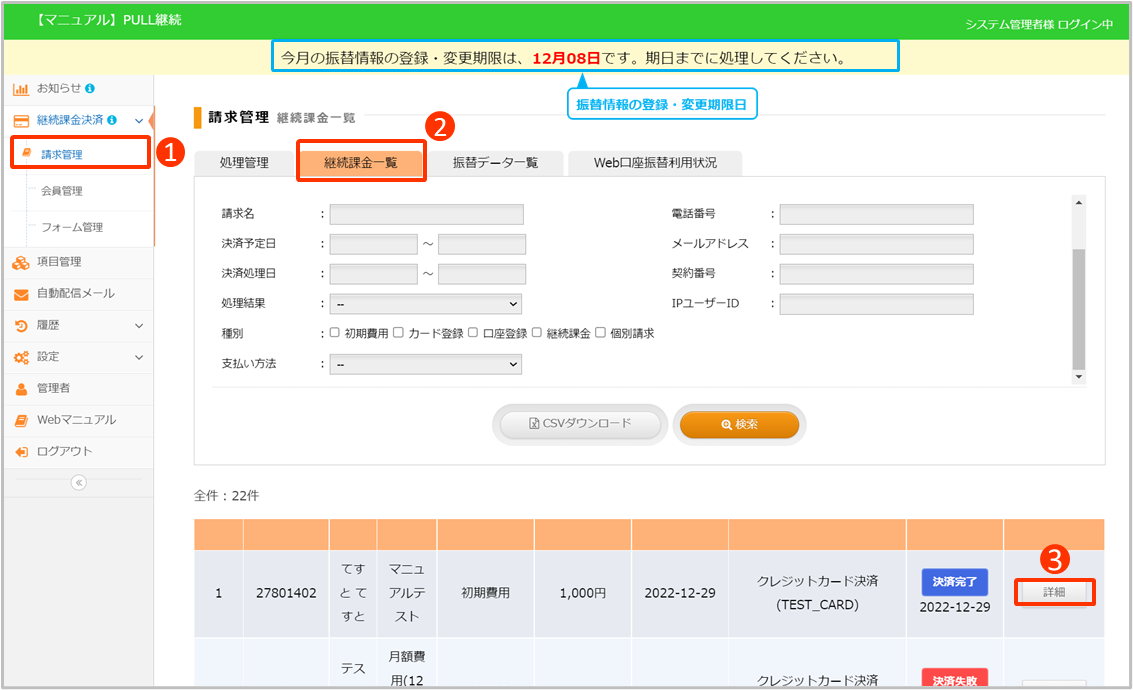This screenshot has width=1133, height=690.
Task: Click the 項目管理 cubes icon
Action: 20,262
